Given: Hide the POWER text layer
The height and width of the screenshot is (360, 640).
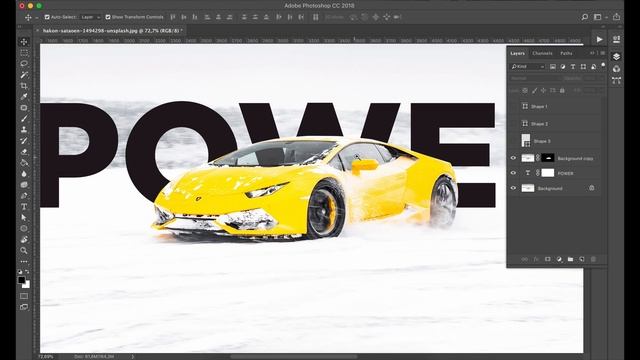Looking at the screenshot, I should click(x=513, y=173).
